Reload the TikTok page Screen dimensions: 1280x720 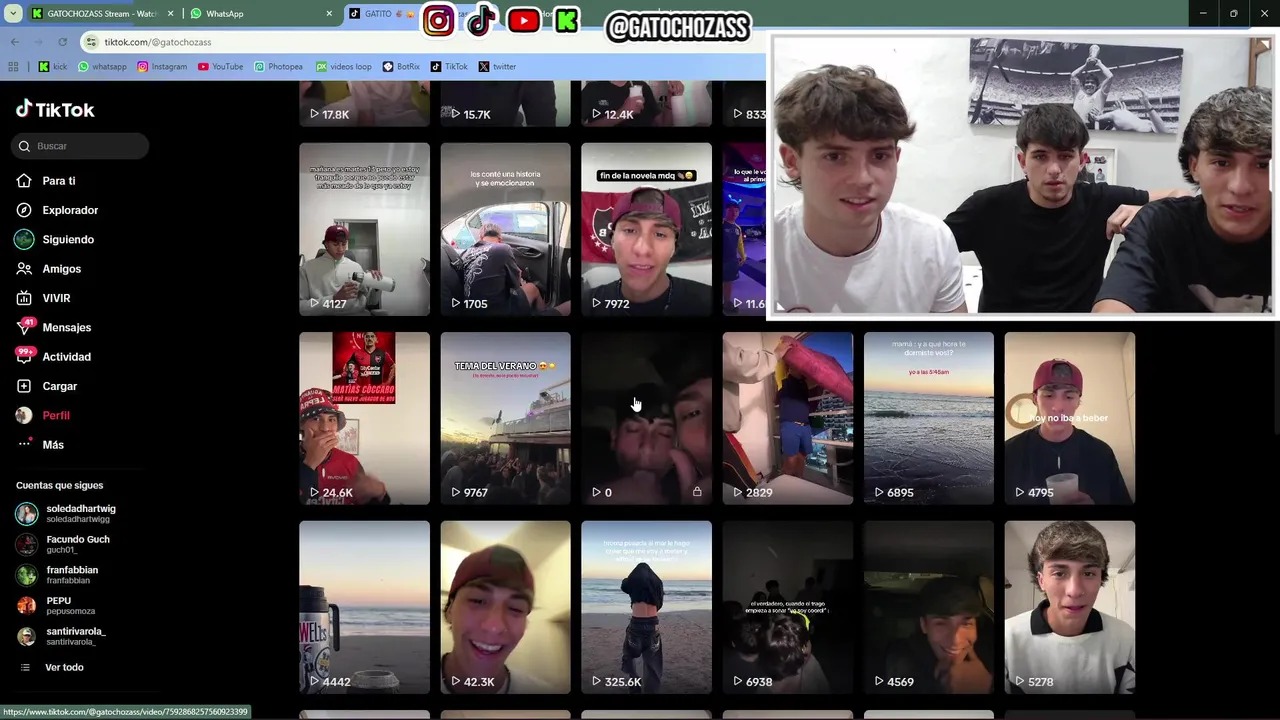[x=62, y=42]
